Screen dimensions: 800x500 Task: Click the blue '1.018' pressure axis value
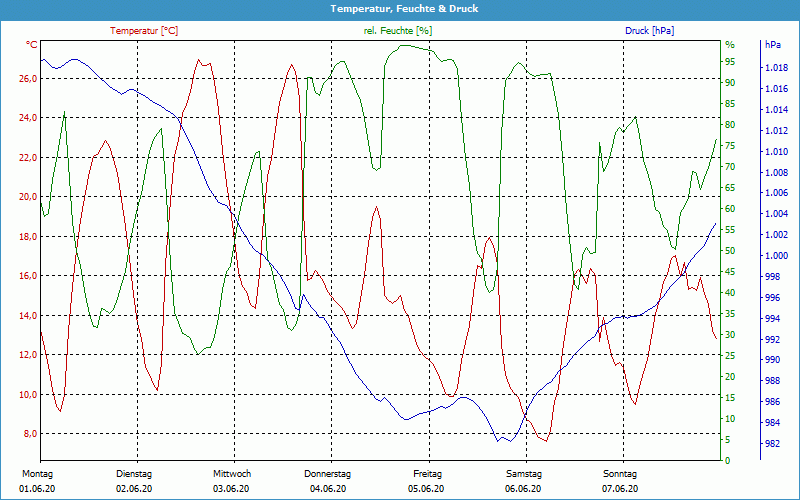tap(777, 68)
